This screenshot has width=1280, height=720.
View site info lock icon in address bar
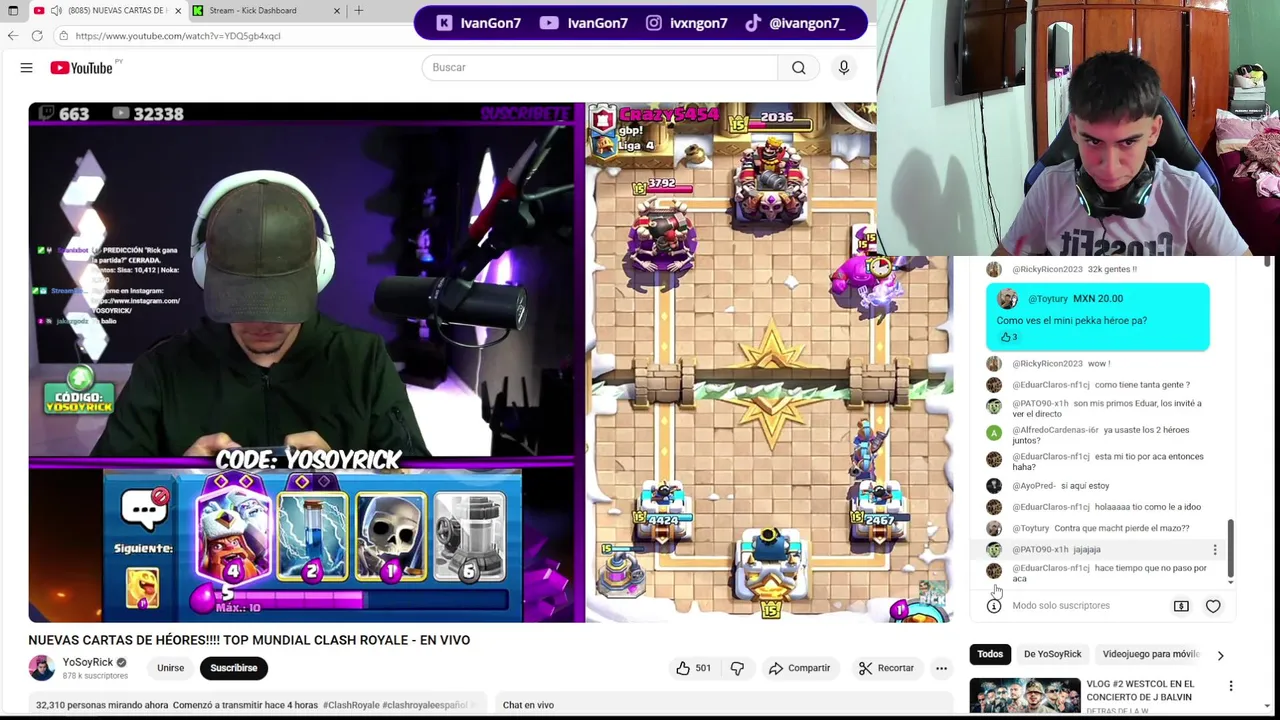(x=63, y=35)
